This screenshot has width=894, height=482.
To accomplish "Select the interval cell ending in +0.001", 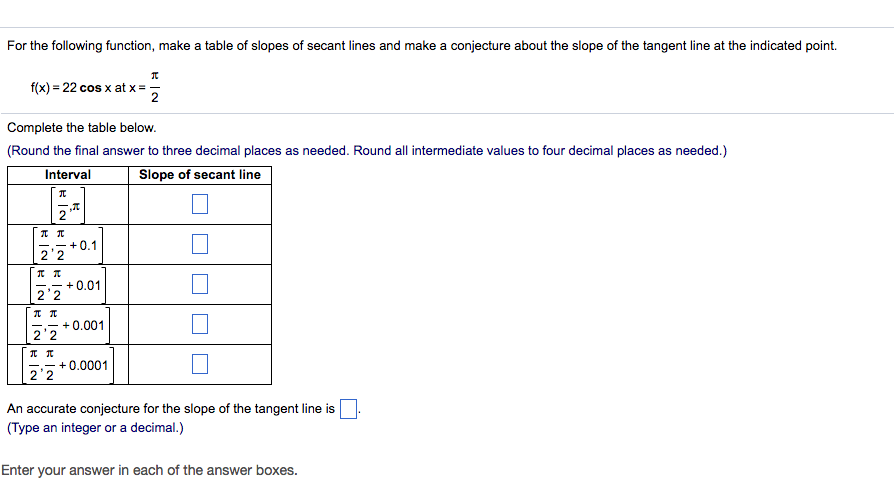I will (x=67, y=325).
